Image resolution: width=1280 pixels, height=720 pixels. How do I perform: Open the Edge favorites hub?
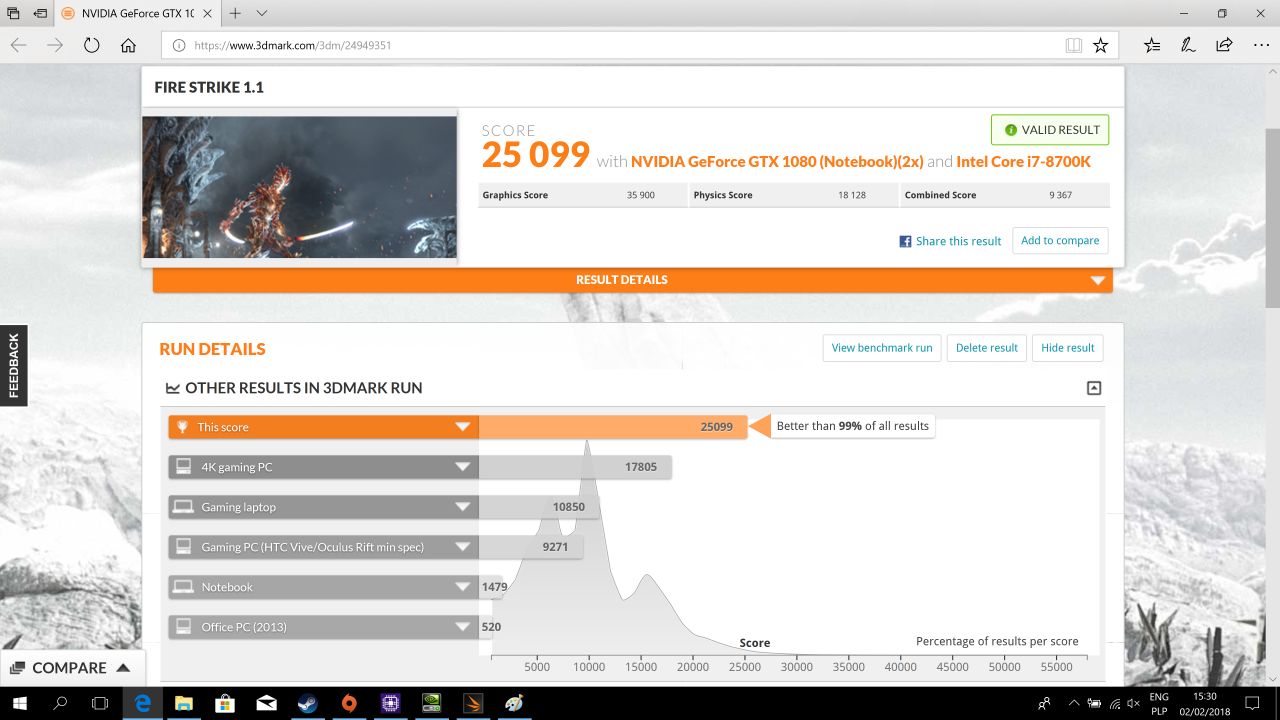coord(1152,45)
